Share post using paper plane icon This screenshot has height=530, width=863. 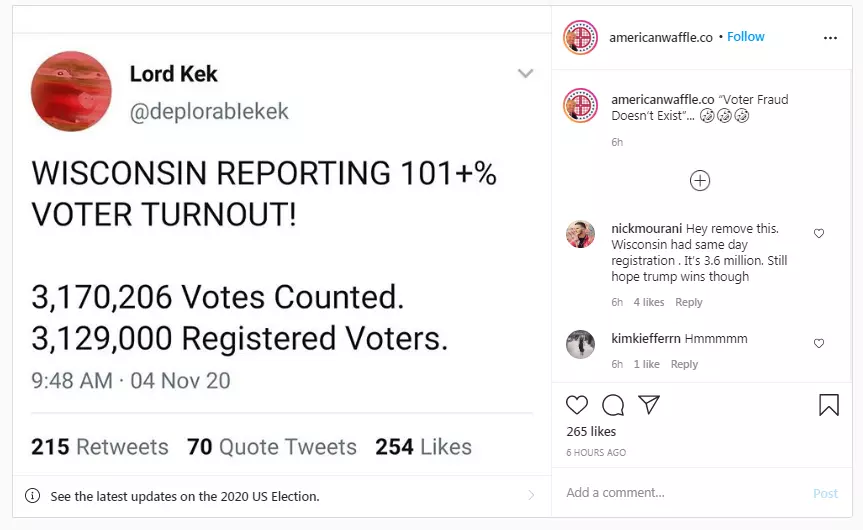(649, 405)
